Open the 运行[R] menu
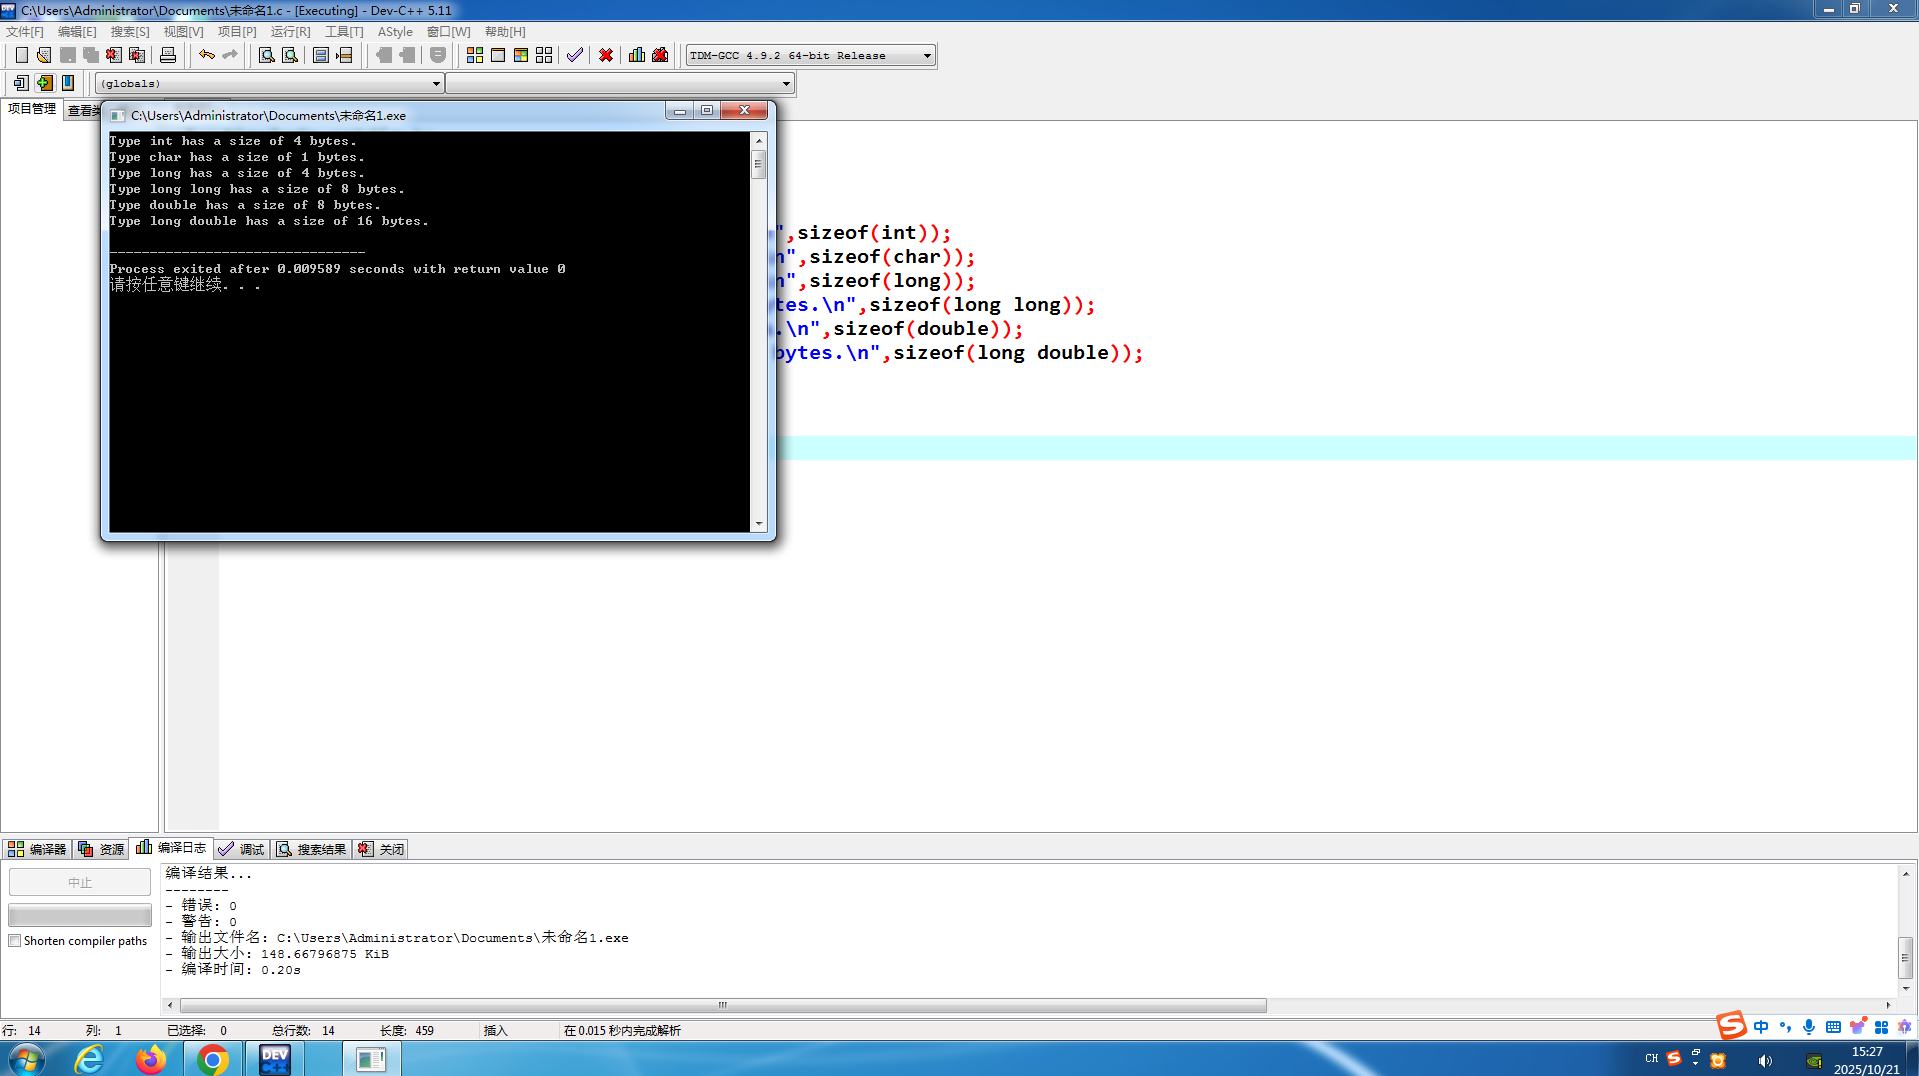Viewport: 1919px width, 1076px height. (x=290, y=32)
